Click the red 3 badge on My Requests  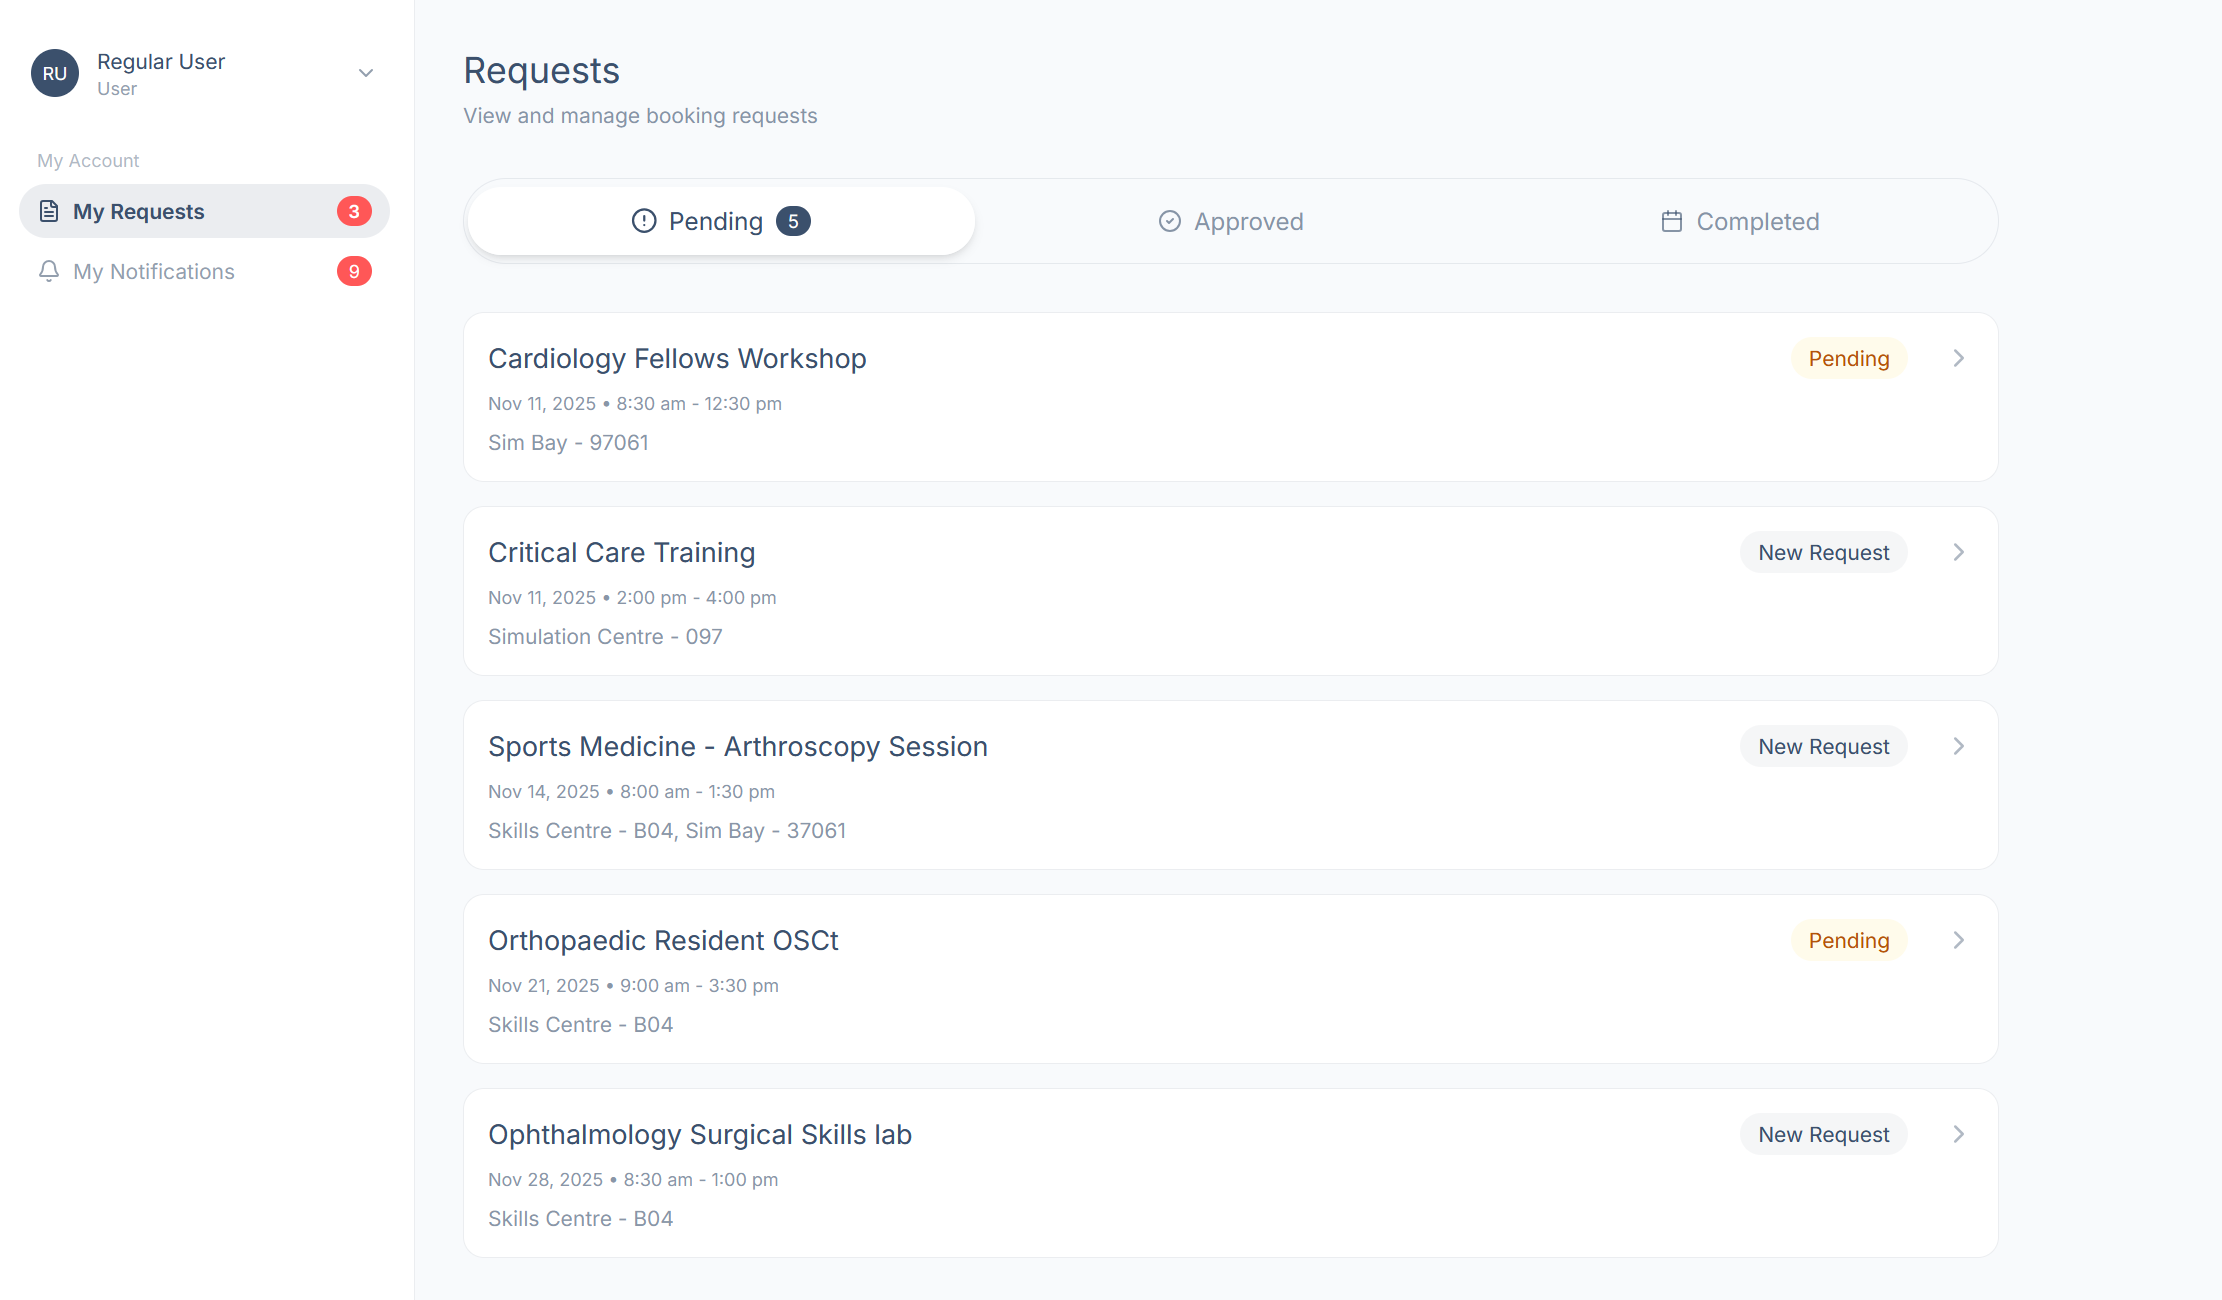pos(354,211)
